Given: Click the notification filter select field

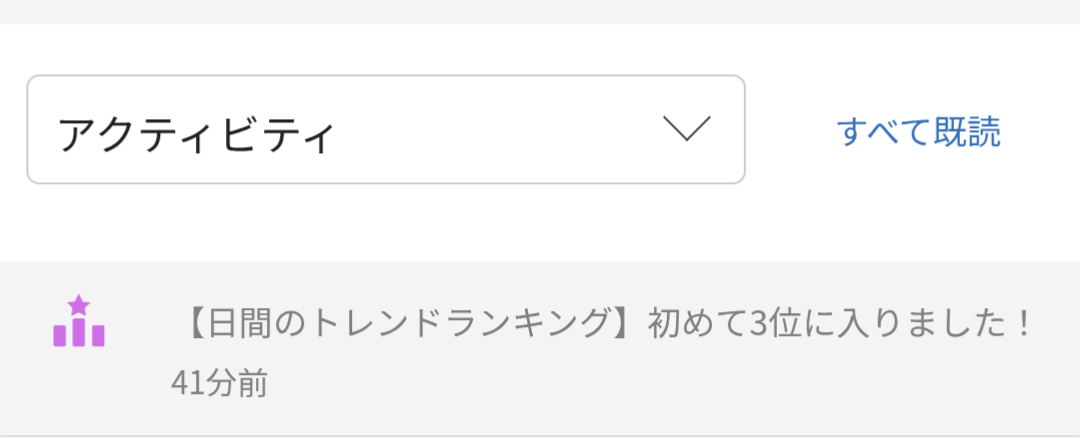Looking at the screenshot, I should coord(385,130).
